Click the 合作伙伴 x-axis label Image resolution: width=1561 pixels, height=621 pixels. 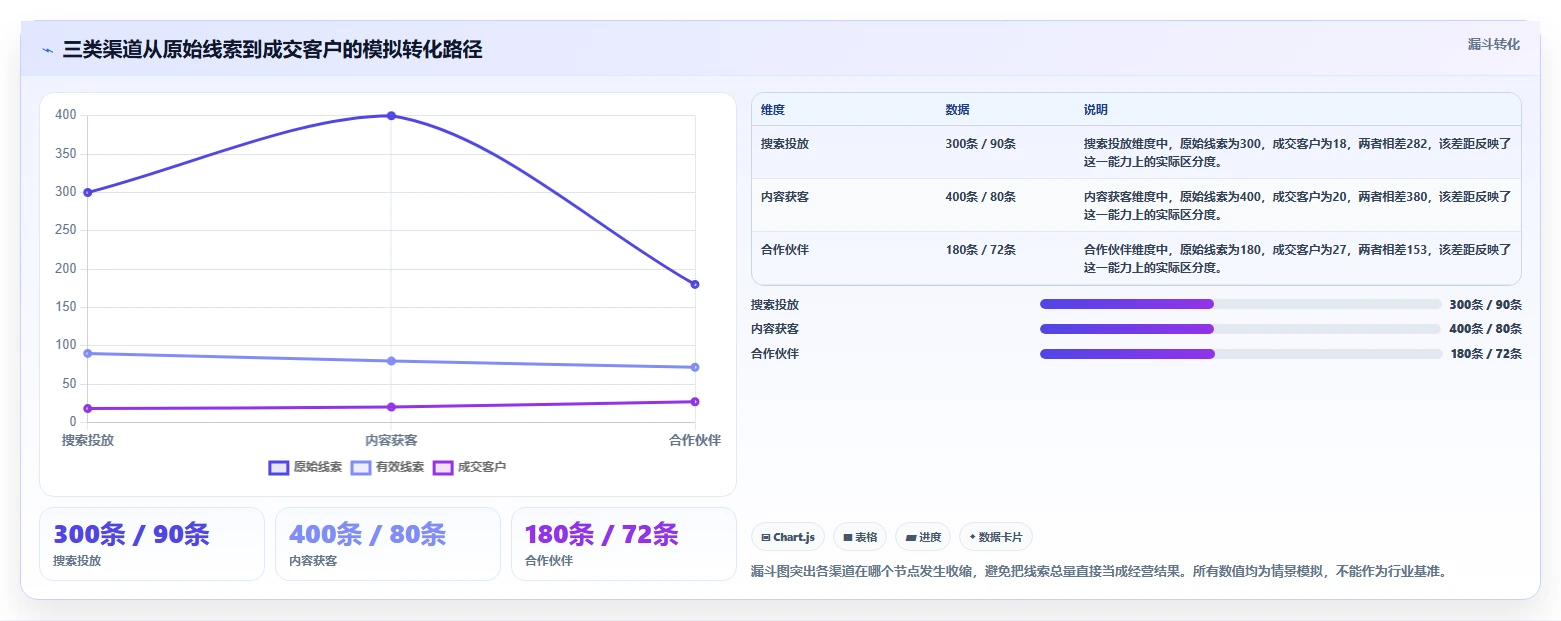point(695,440)
